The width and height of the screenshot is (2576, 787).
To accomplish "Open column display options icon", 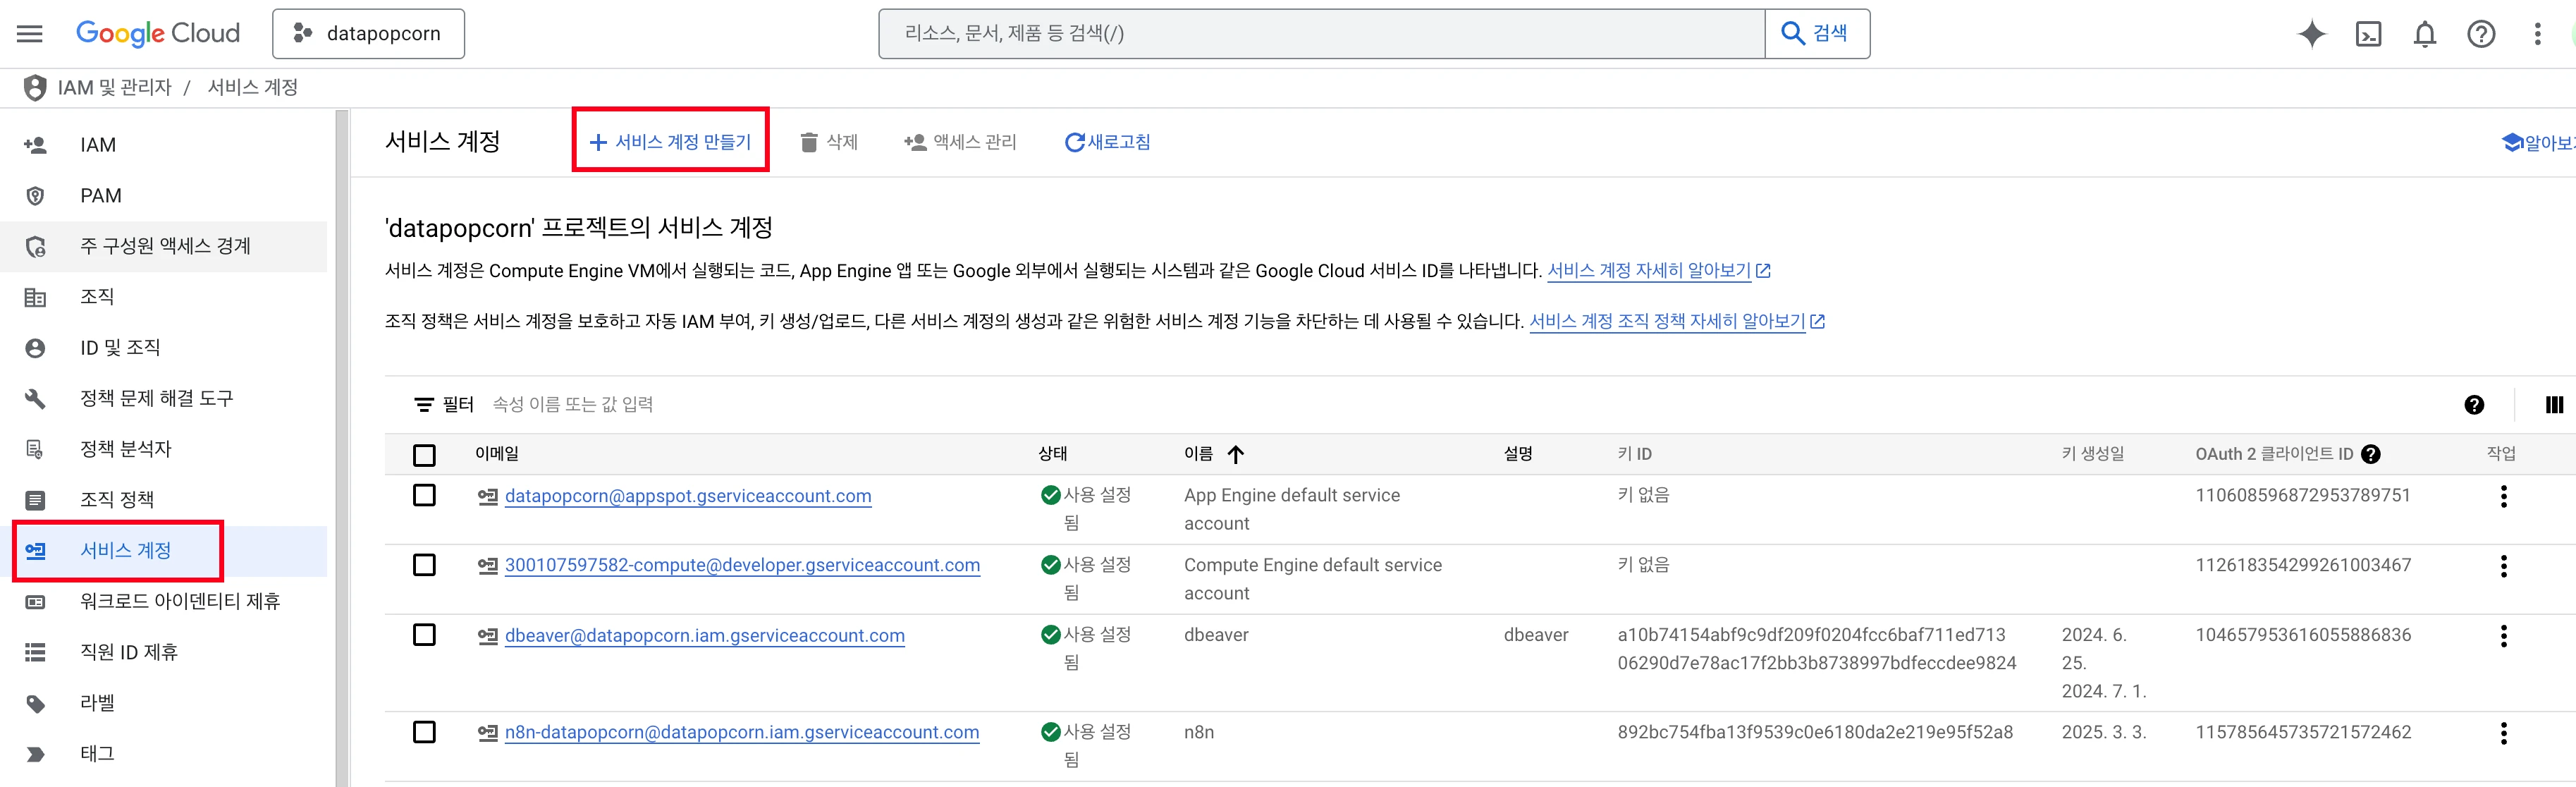I will pos(2554,405).
